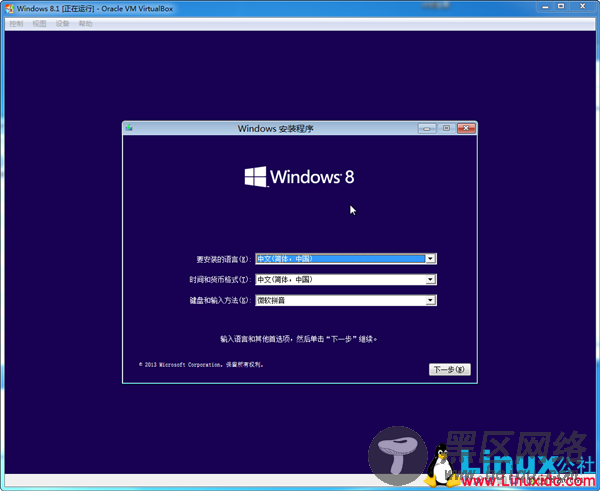600x491 pixels.
Task: Click the 时间和货币格式 label
Action: [x=220, y=280]
